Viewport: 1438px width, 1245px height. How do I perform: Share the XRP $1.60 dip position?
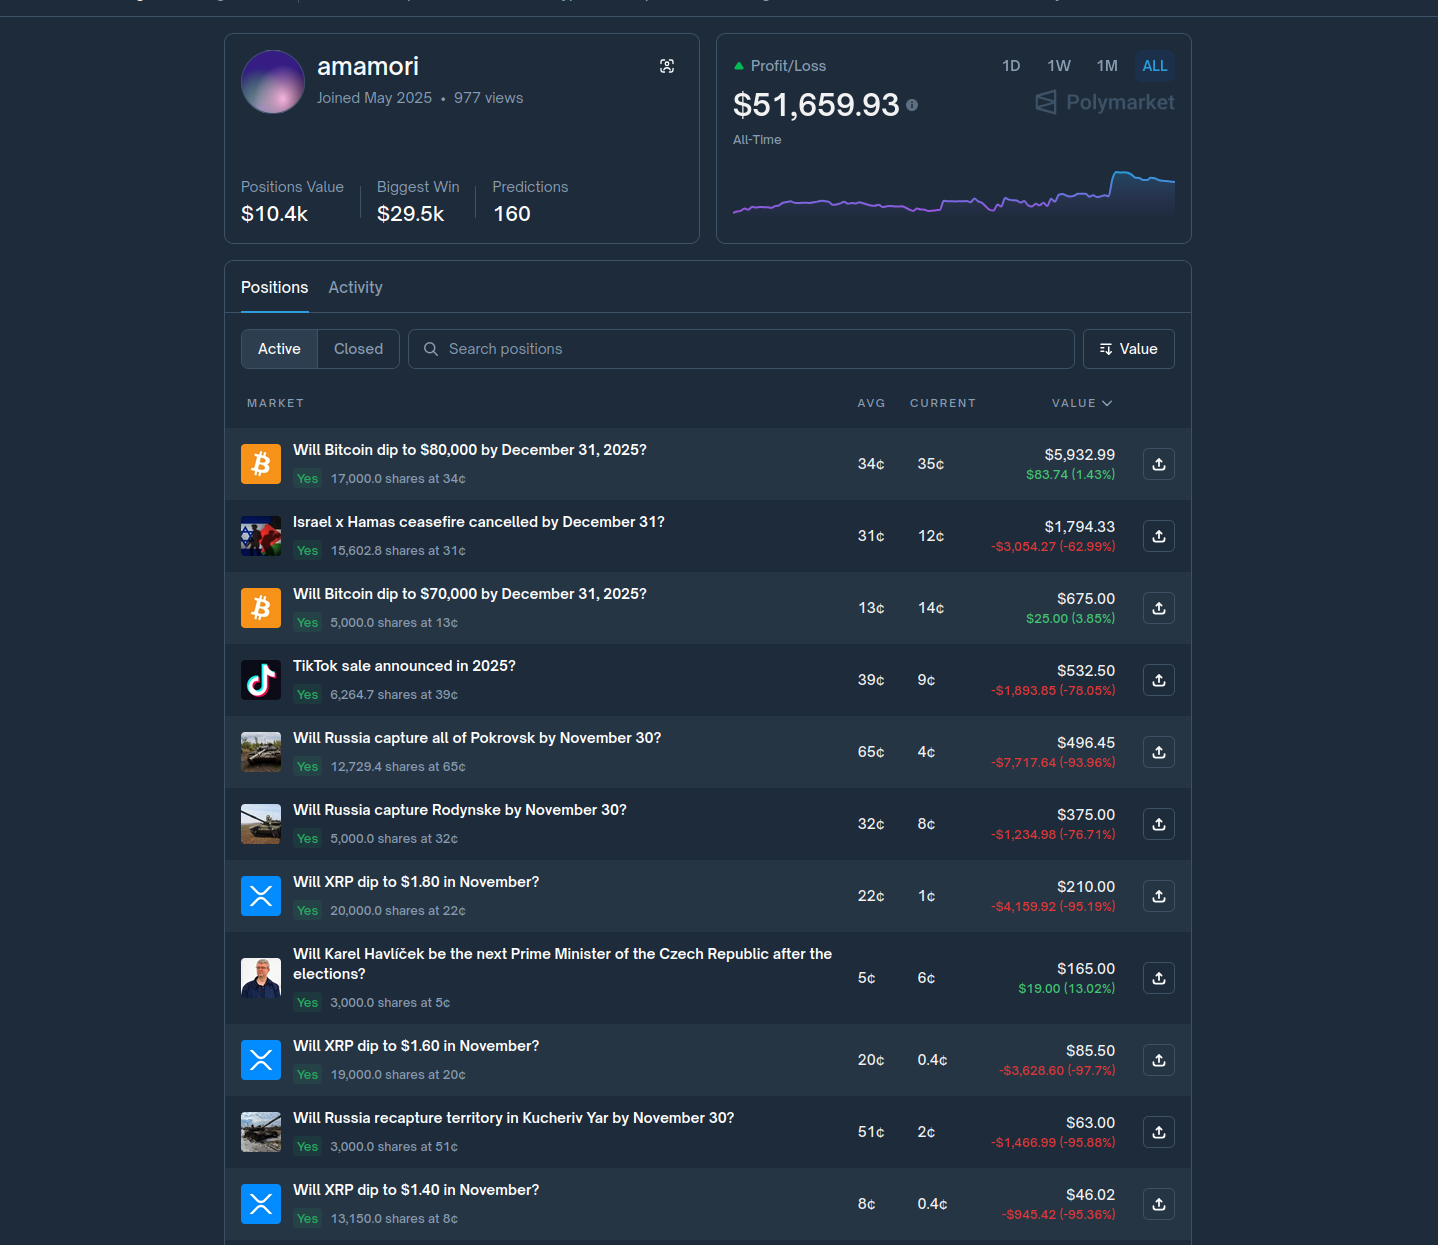pyautogui.click(x=1159, y=1060)
